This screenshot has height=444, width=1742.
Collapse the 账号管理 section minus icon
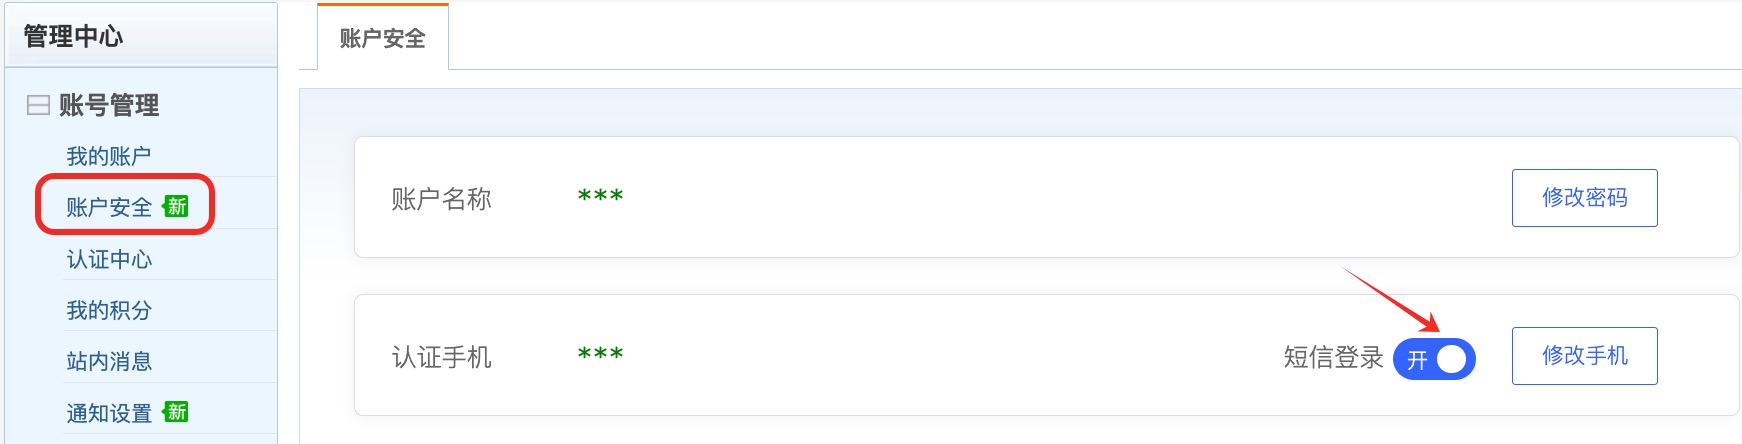[x=38, y=105]
